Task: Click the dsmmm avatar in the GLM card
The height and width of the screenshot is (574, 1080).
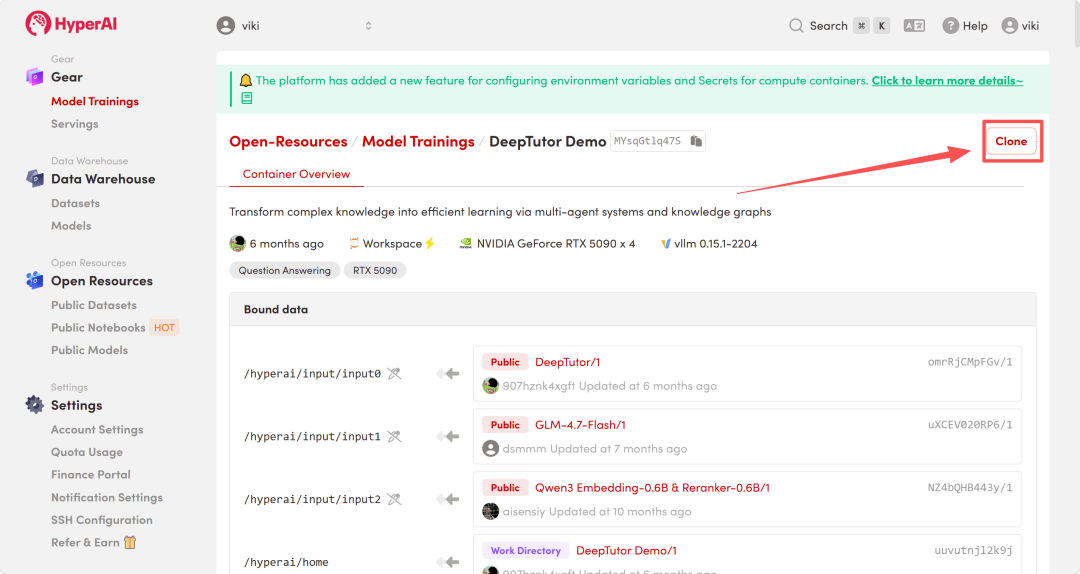Action: point(490,449)
